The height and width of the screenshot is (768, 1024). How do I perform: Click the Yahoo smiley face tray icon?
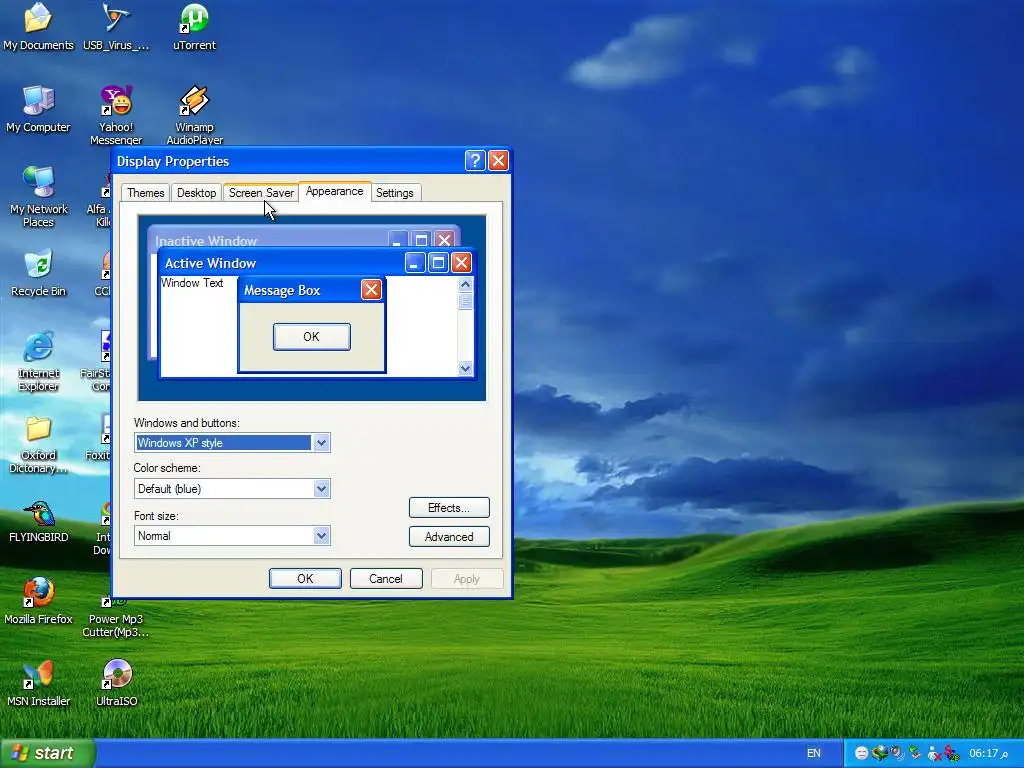[861, 754]
